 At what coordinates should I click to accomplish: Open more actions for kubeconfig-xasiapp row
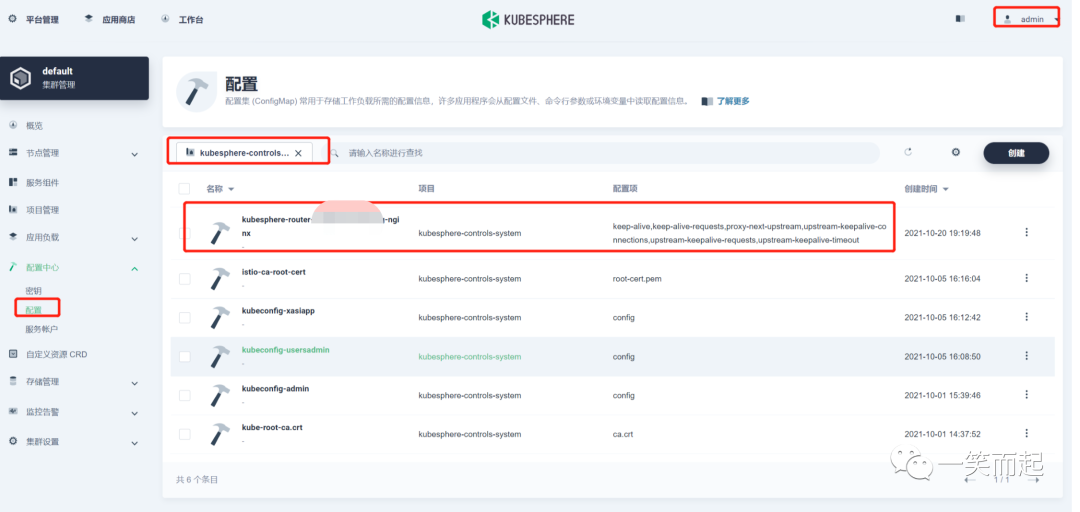(x=1026, y=317)
